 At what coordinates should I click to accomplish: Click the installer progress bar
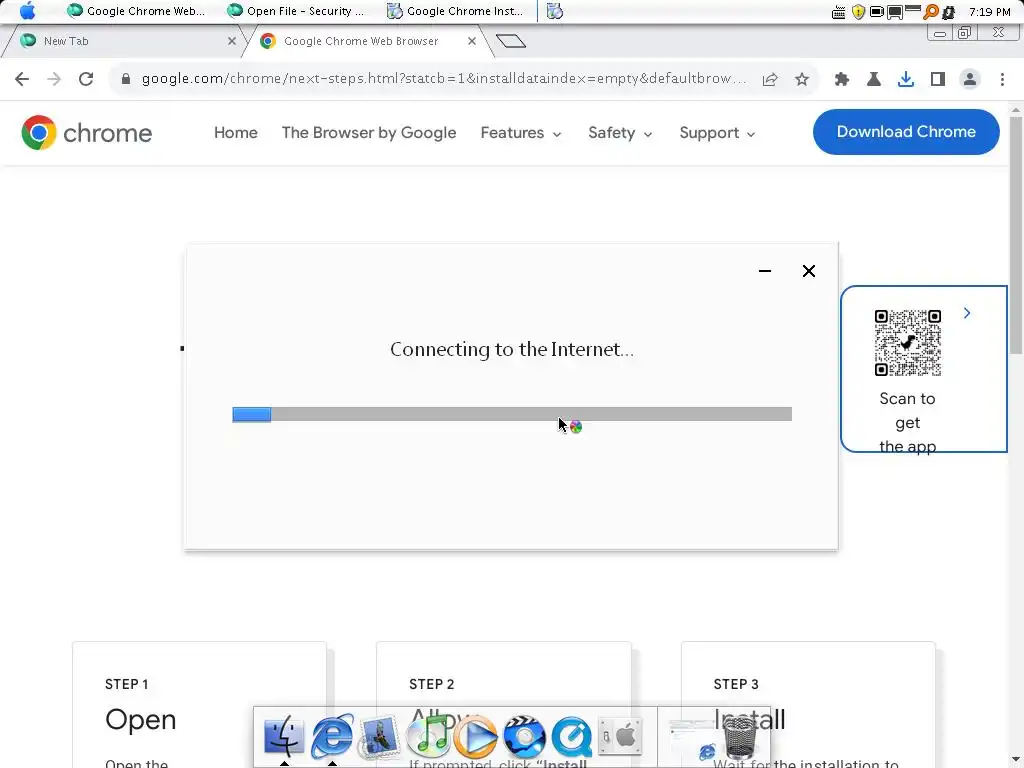coord(512,414)
